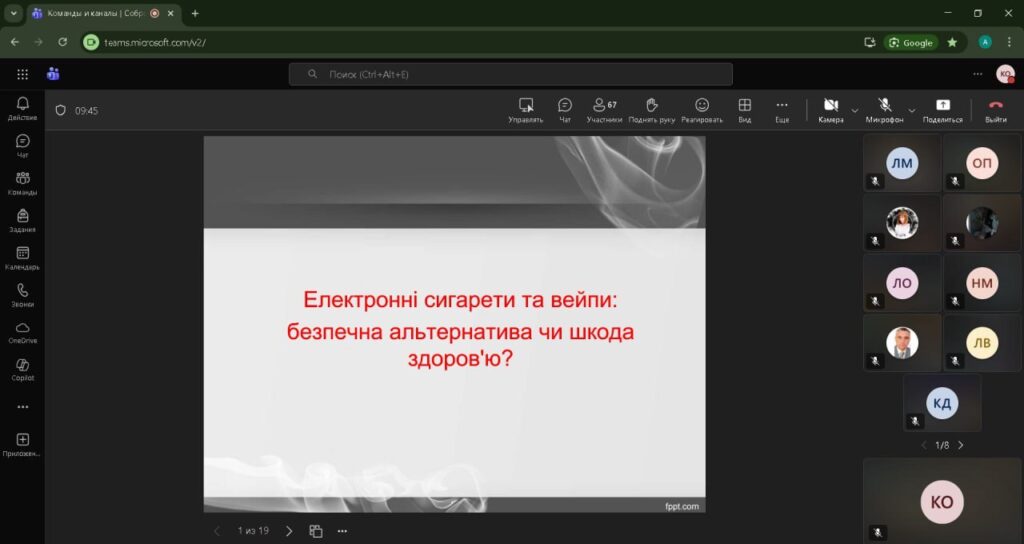Open OneDrive from the sidebar
The image size is (1024, 544).
tap(22, 332)
